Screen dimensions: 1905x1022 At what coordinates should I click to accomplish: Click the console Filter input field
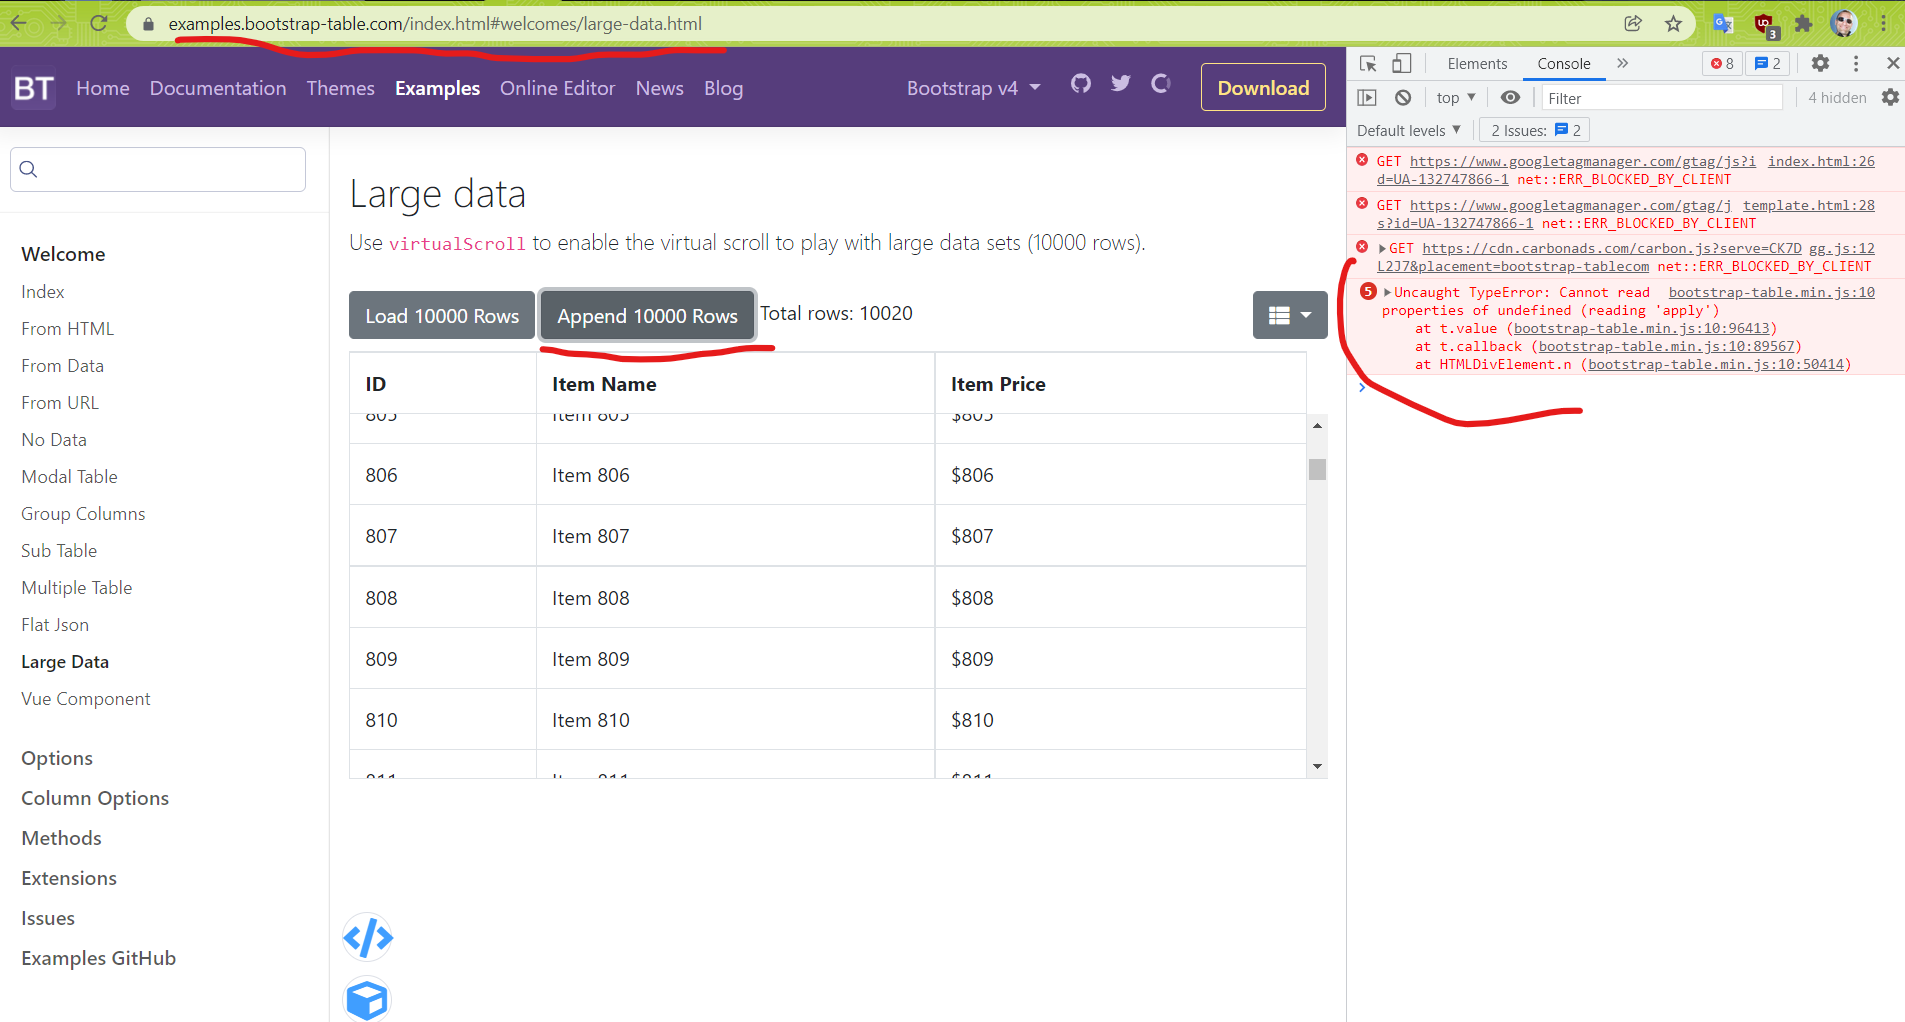[x=1660, y=97]
